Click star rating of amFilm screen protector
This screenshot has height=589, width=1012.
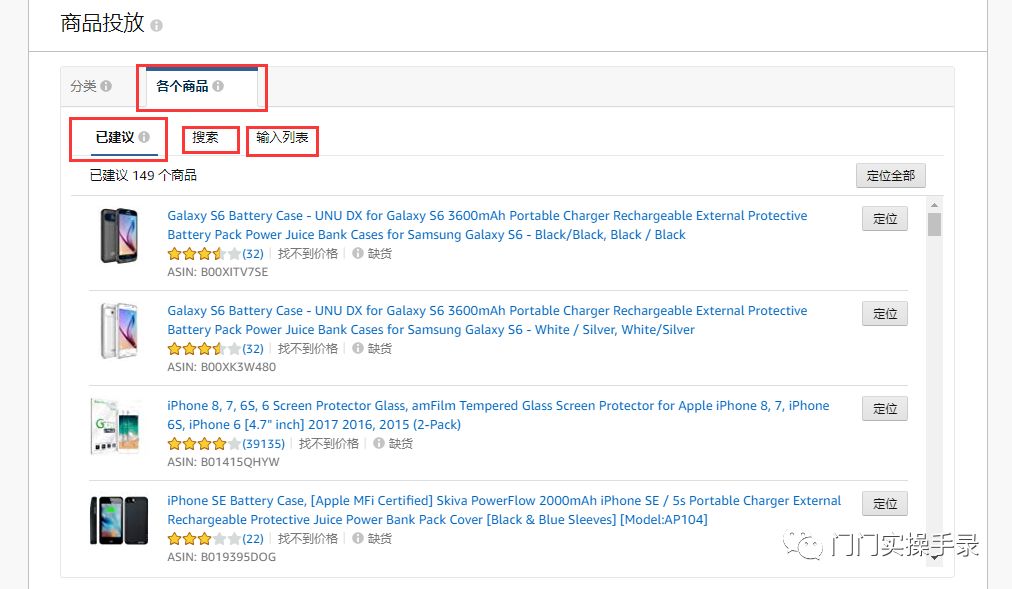click(x=204, y=444)
